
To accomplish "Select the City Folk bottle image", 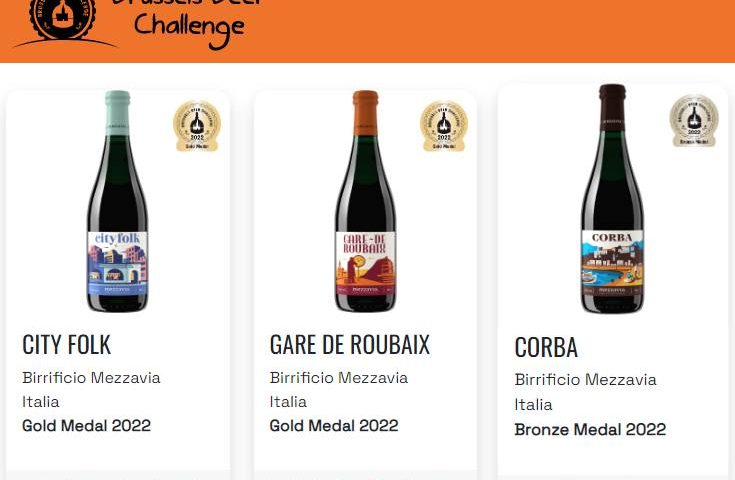I will pyautogui.click(x=118, y=201).
